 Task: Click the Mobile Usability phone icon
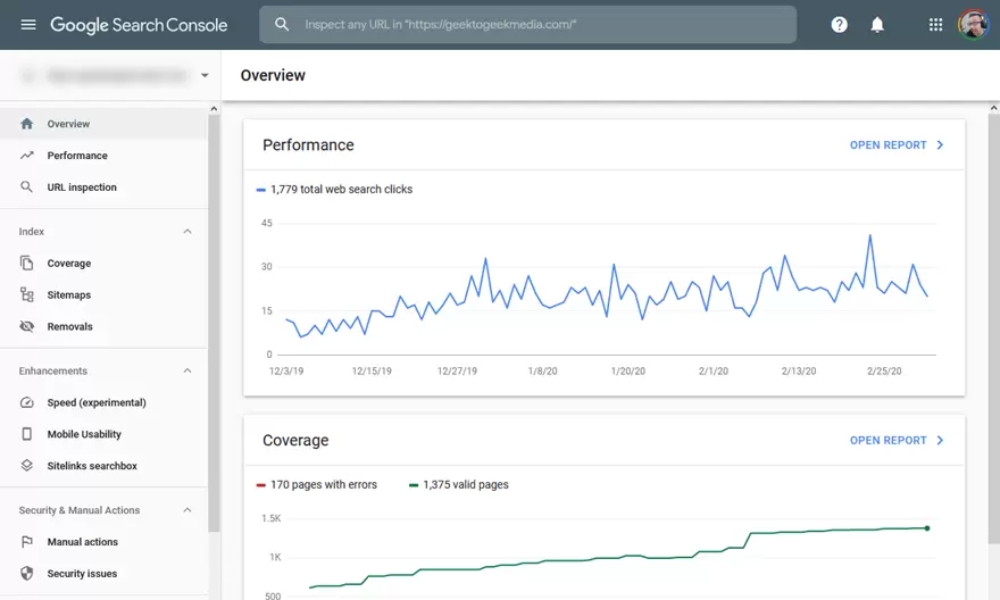(x=27, y=434)
